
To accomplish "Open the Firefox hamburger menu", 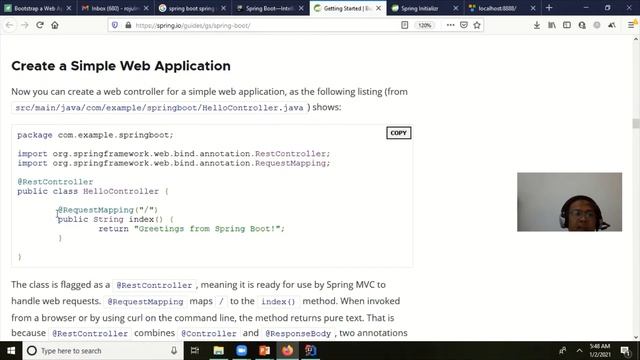I will (631, 25).
